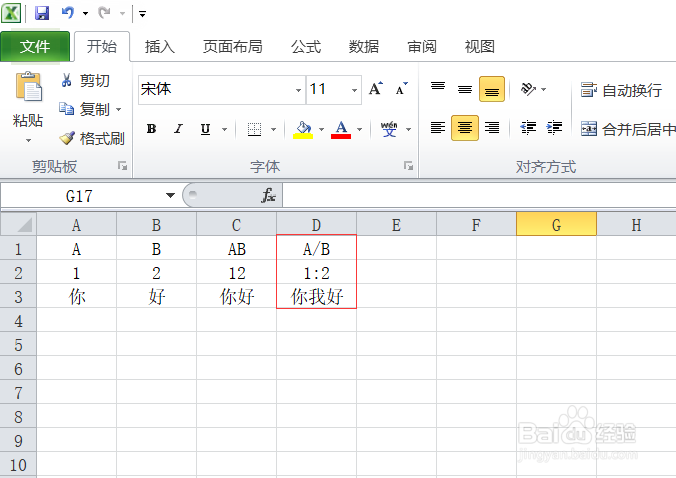Click the phonetic guide wén icon
The image size is (676, 478).
[389, 129]
